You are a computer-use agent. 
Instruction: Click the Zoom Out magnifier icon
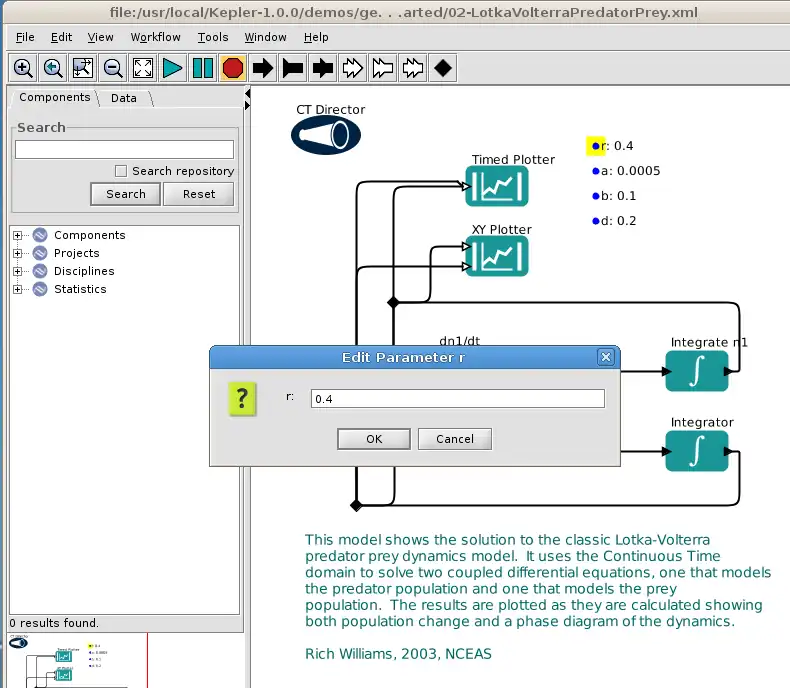(113, 68)
